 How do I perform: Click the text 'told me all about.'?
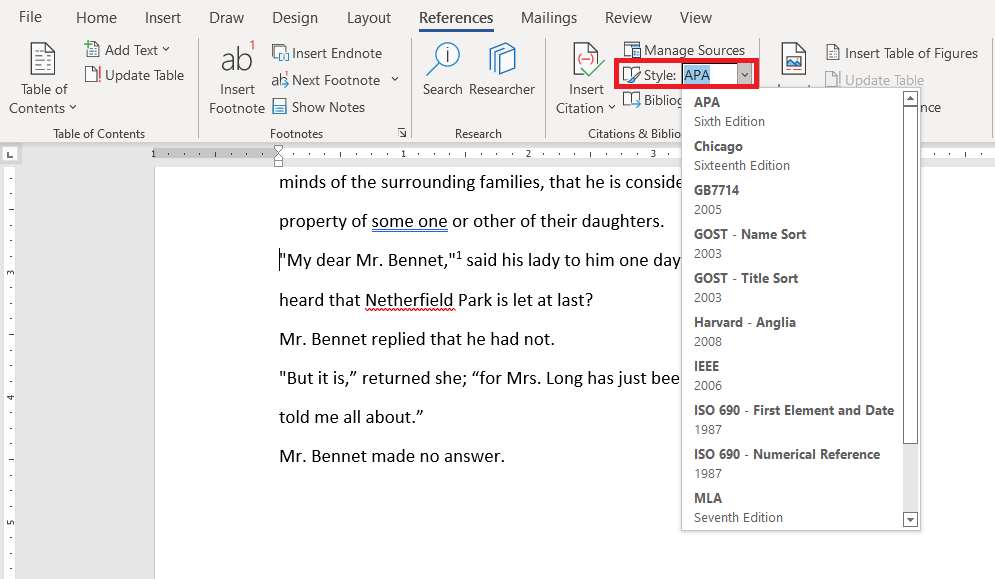[351, 417]
